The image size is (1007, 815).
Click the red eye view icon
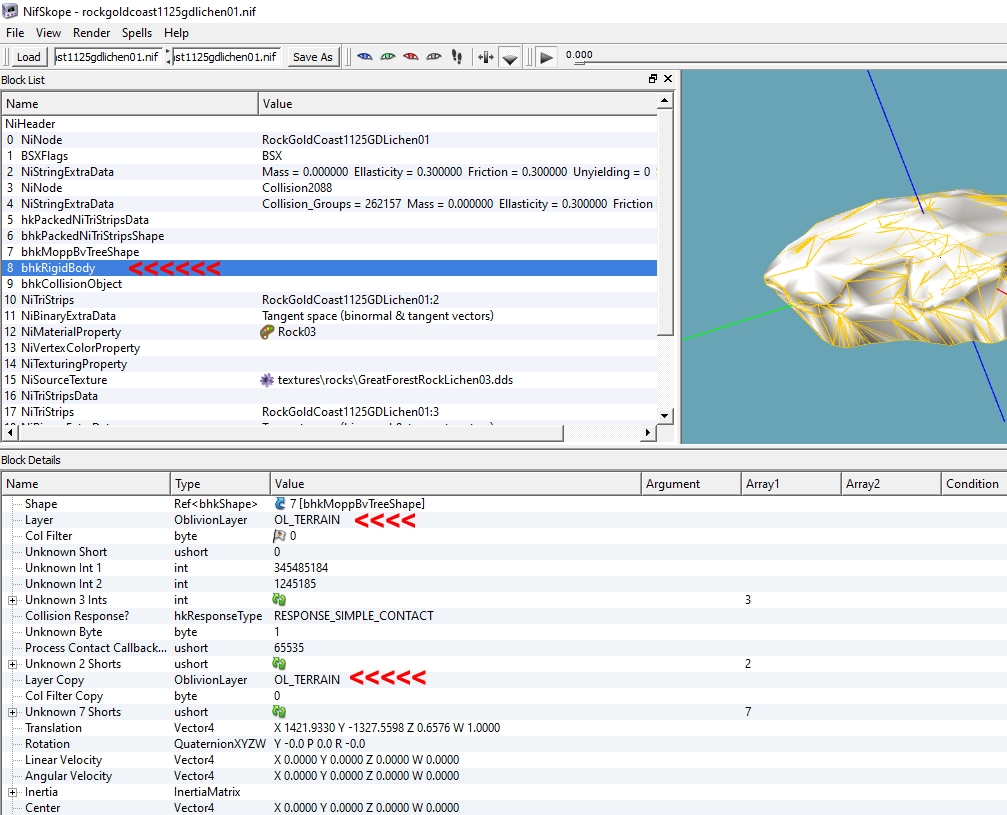tap(411, 57)
